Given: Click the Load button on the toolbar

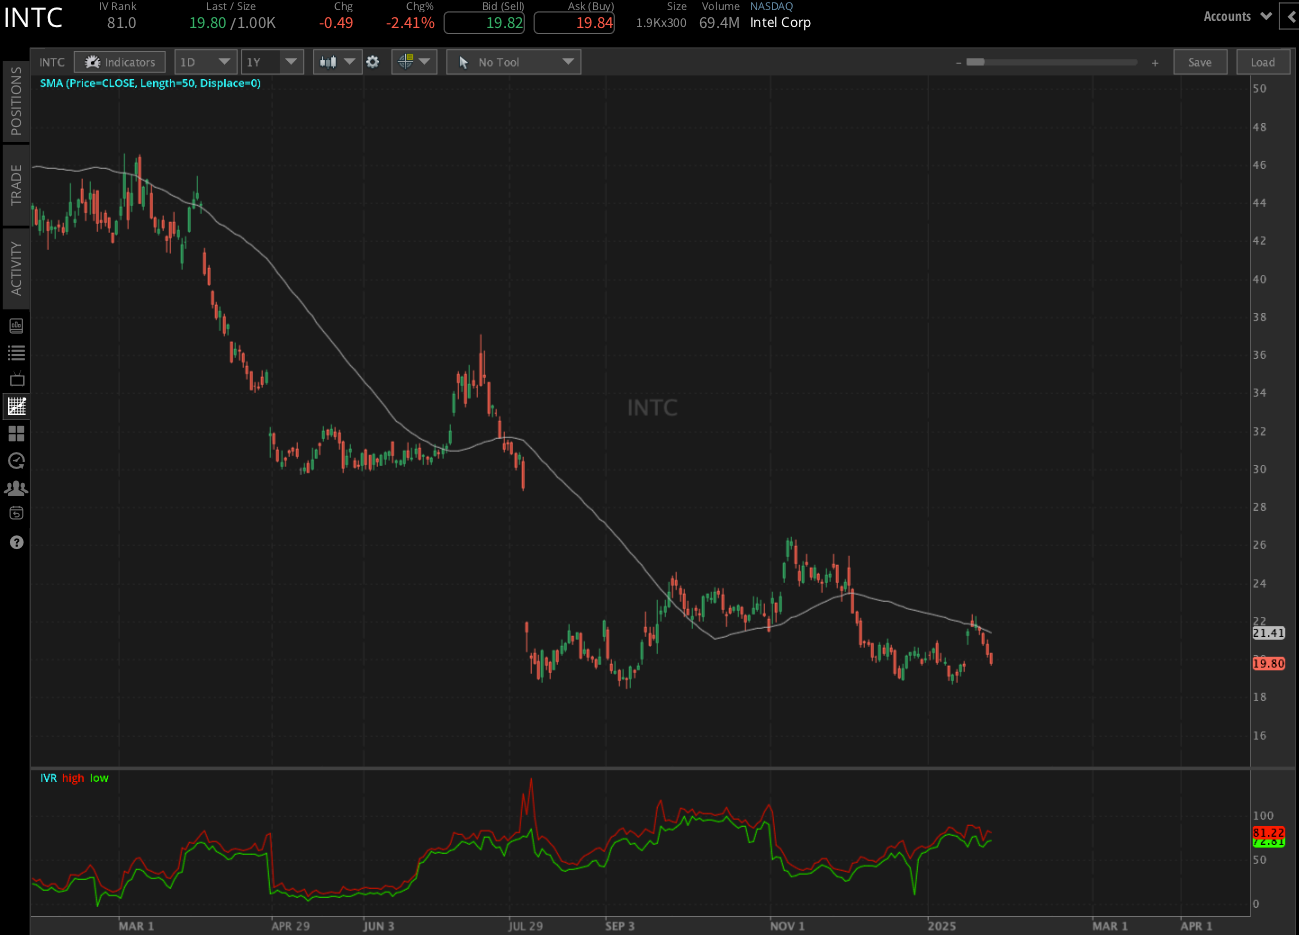Looking at the screenshot, I should [1262, 61].
